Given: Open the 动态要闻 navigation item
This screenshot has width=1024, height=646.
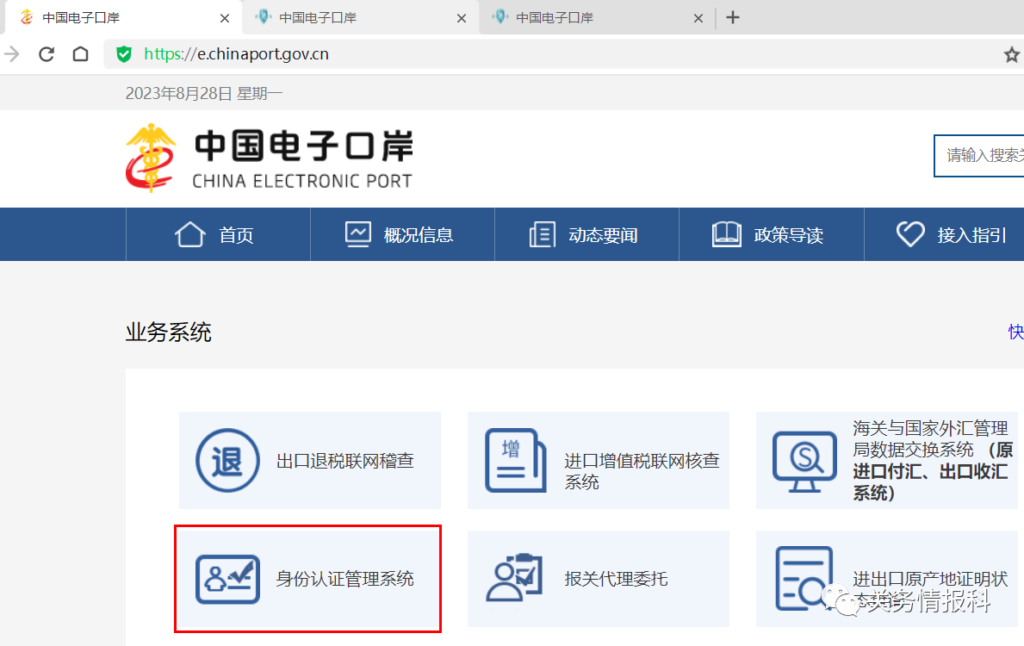Looking at the screenshot, I should (586, 234).
